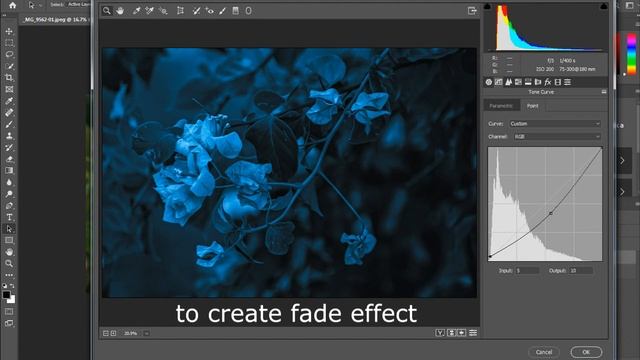Select the Crop tool in Photoshop toolbar

click(x=9, y=78)
